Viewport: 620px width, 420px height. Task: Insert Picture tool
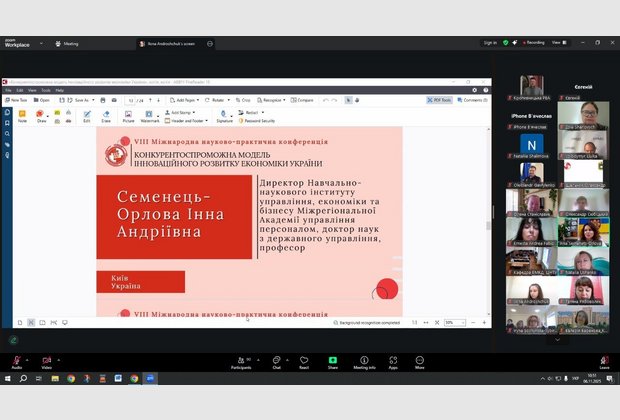coord(128,117)
